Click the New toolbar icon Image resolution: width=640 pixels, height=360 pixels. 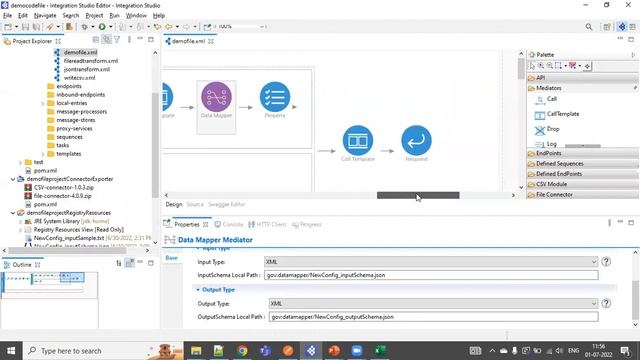point(8,27)
